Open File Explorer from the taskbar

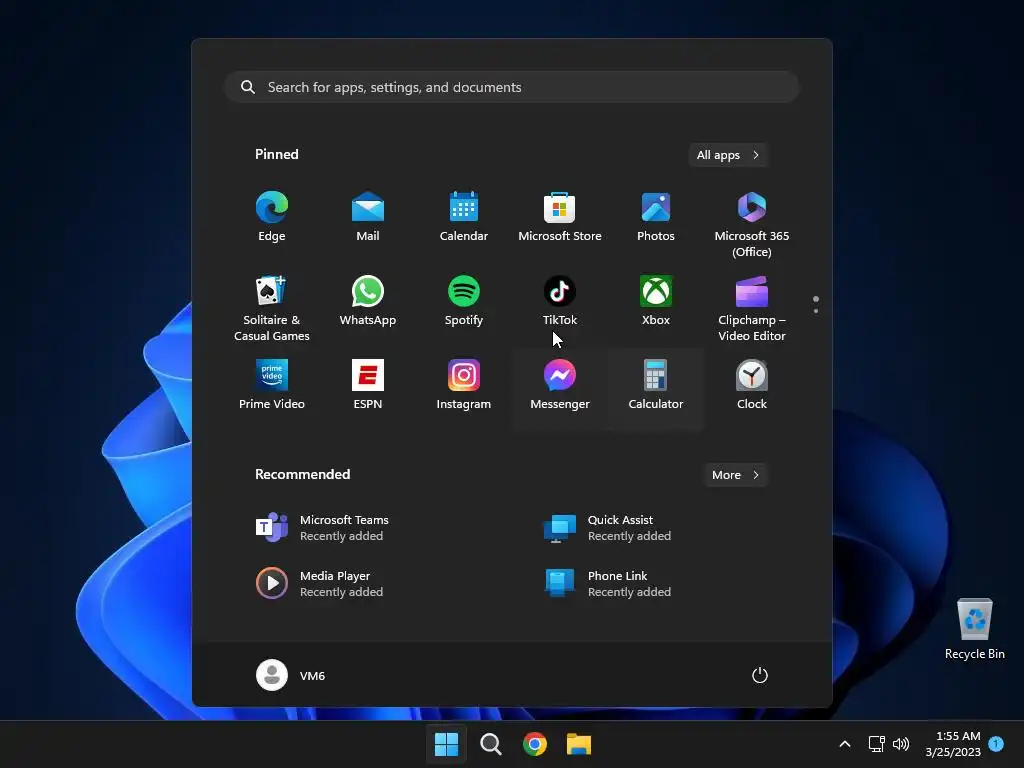point(579,744)
